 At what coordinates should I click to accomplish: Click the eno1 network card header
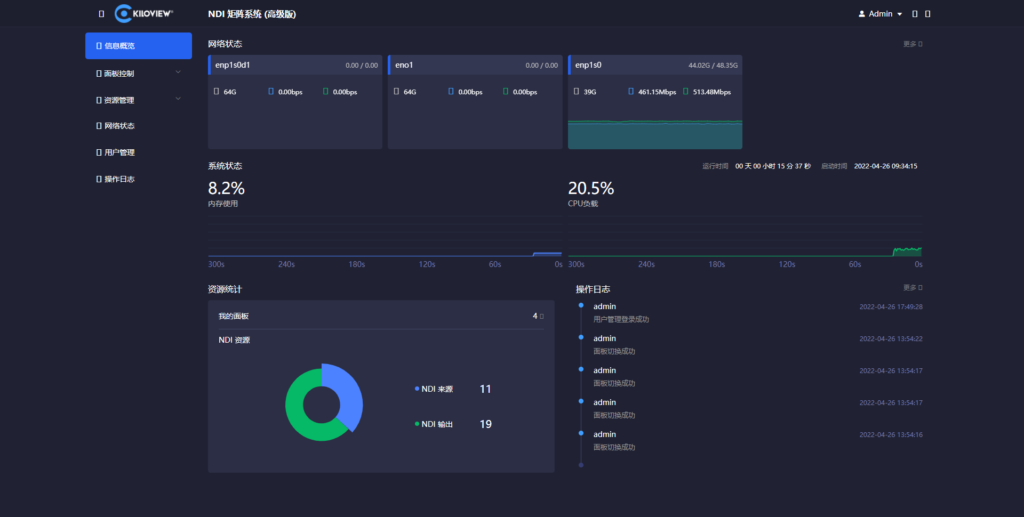(475, 65)
